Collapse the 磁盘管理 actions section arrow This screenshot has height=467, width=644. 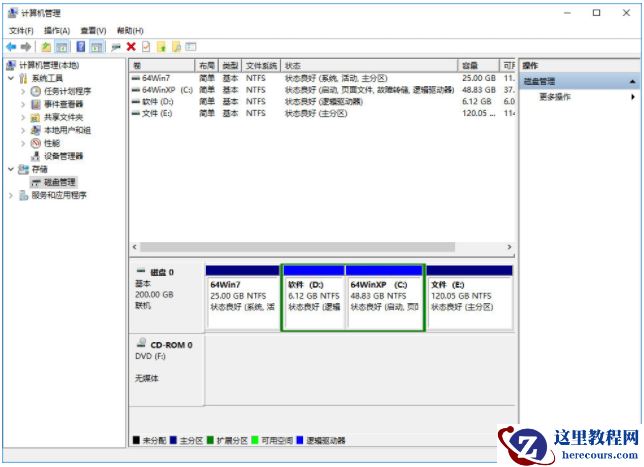pyautogui.click(x=633, y=82)
